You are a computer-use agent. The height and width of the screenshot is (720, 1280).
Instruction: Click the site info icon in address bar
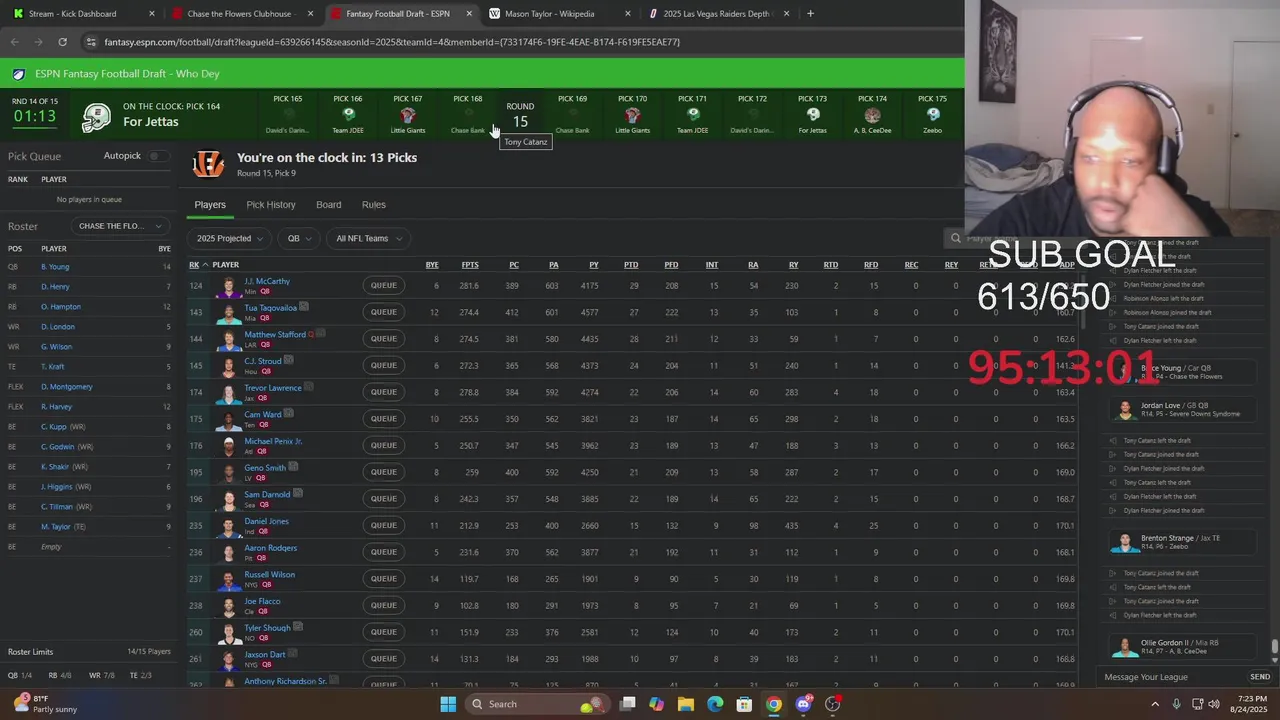[91, 42]
